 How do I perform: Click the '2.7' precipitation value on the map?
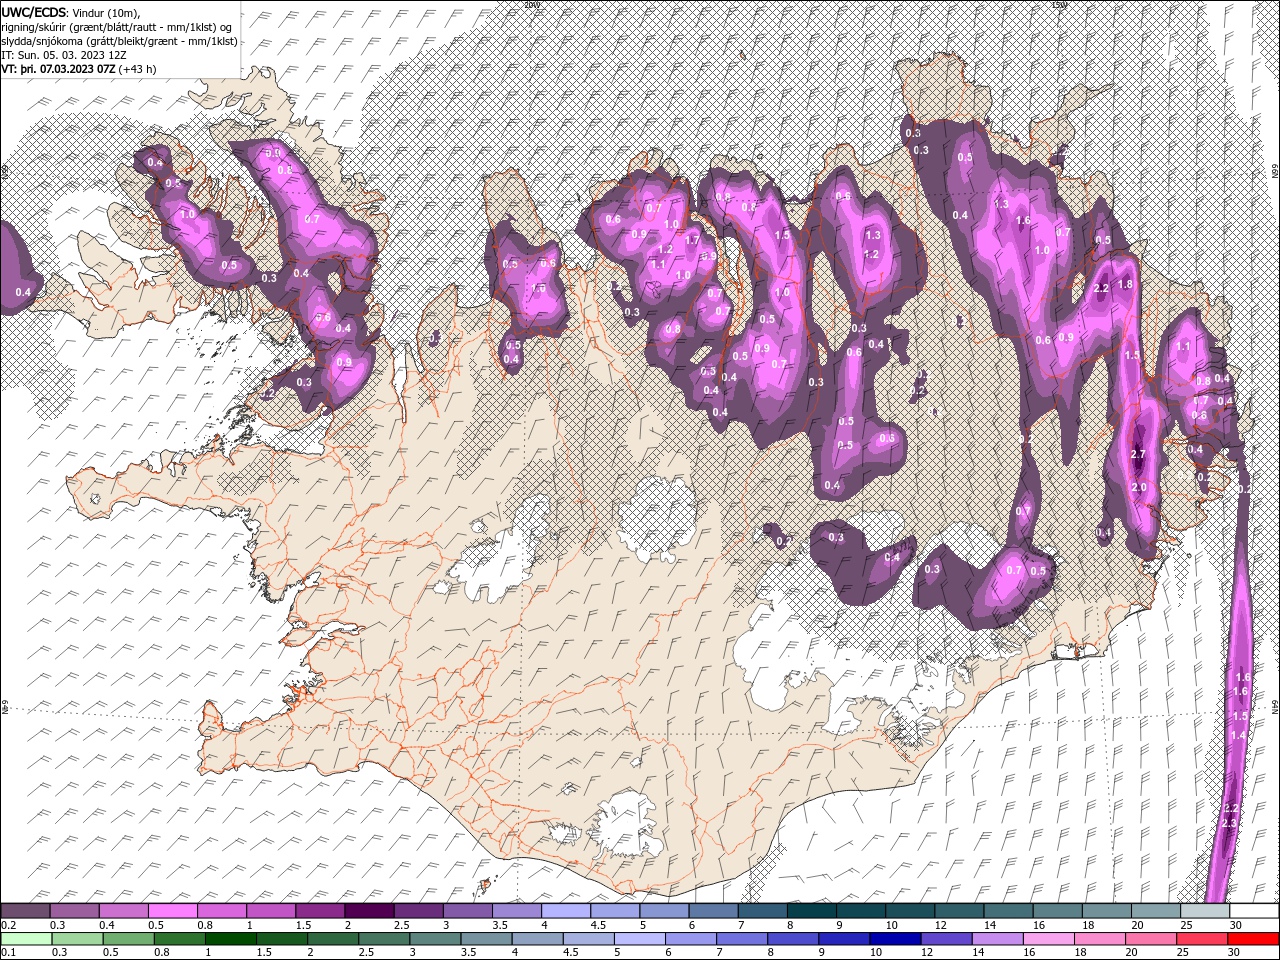pyautogui.click(x=1137, y=454)
